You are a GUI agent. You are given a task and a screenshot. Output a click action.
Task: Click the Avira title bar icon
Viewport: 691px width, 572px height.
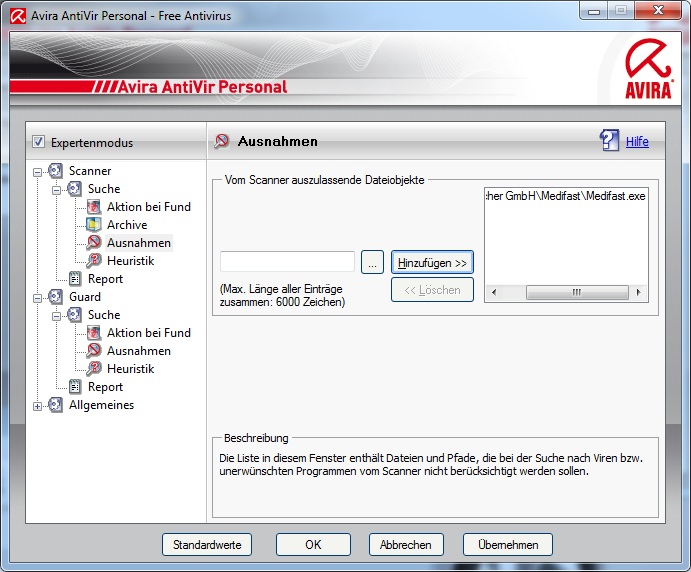point(18,16)
